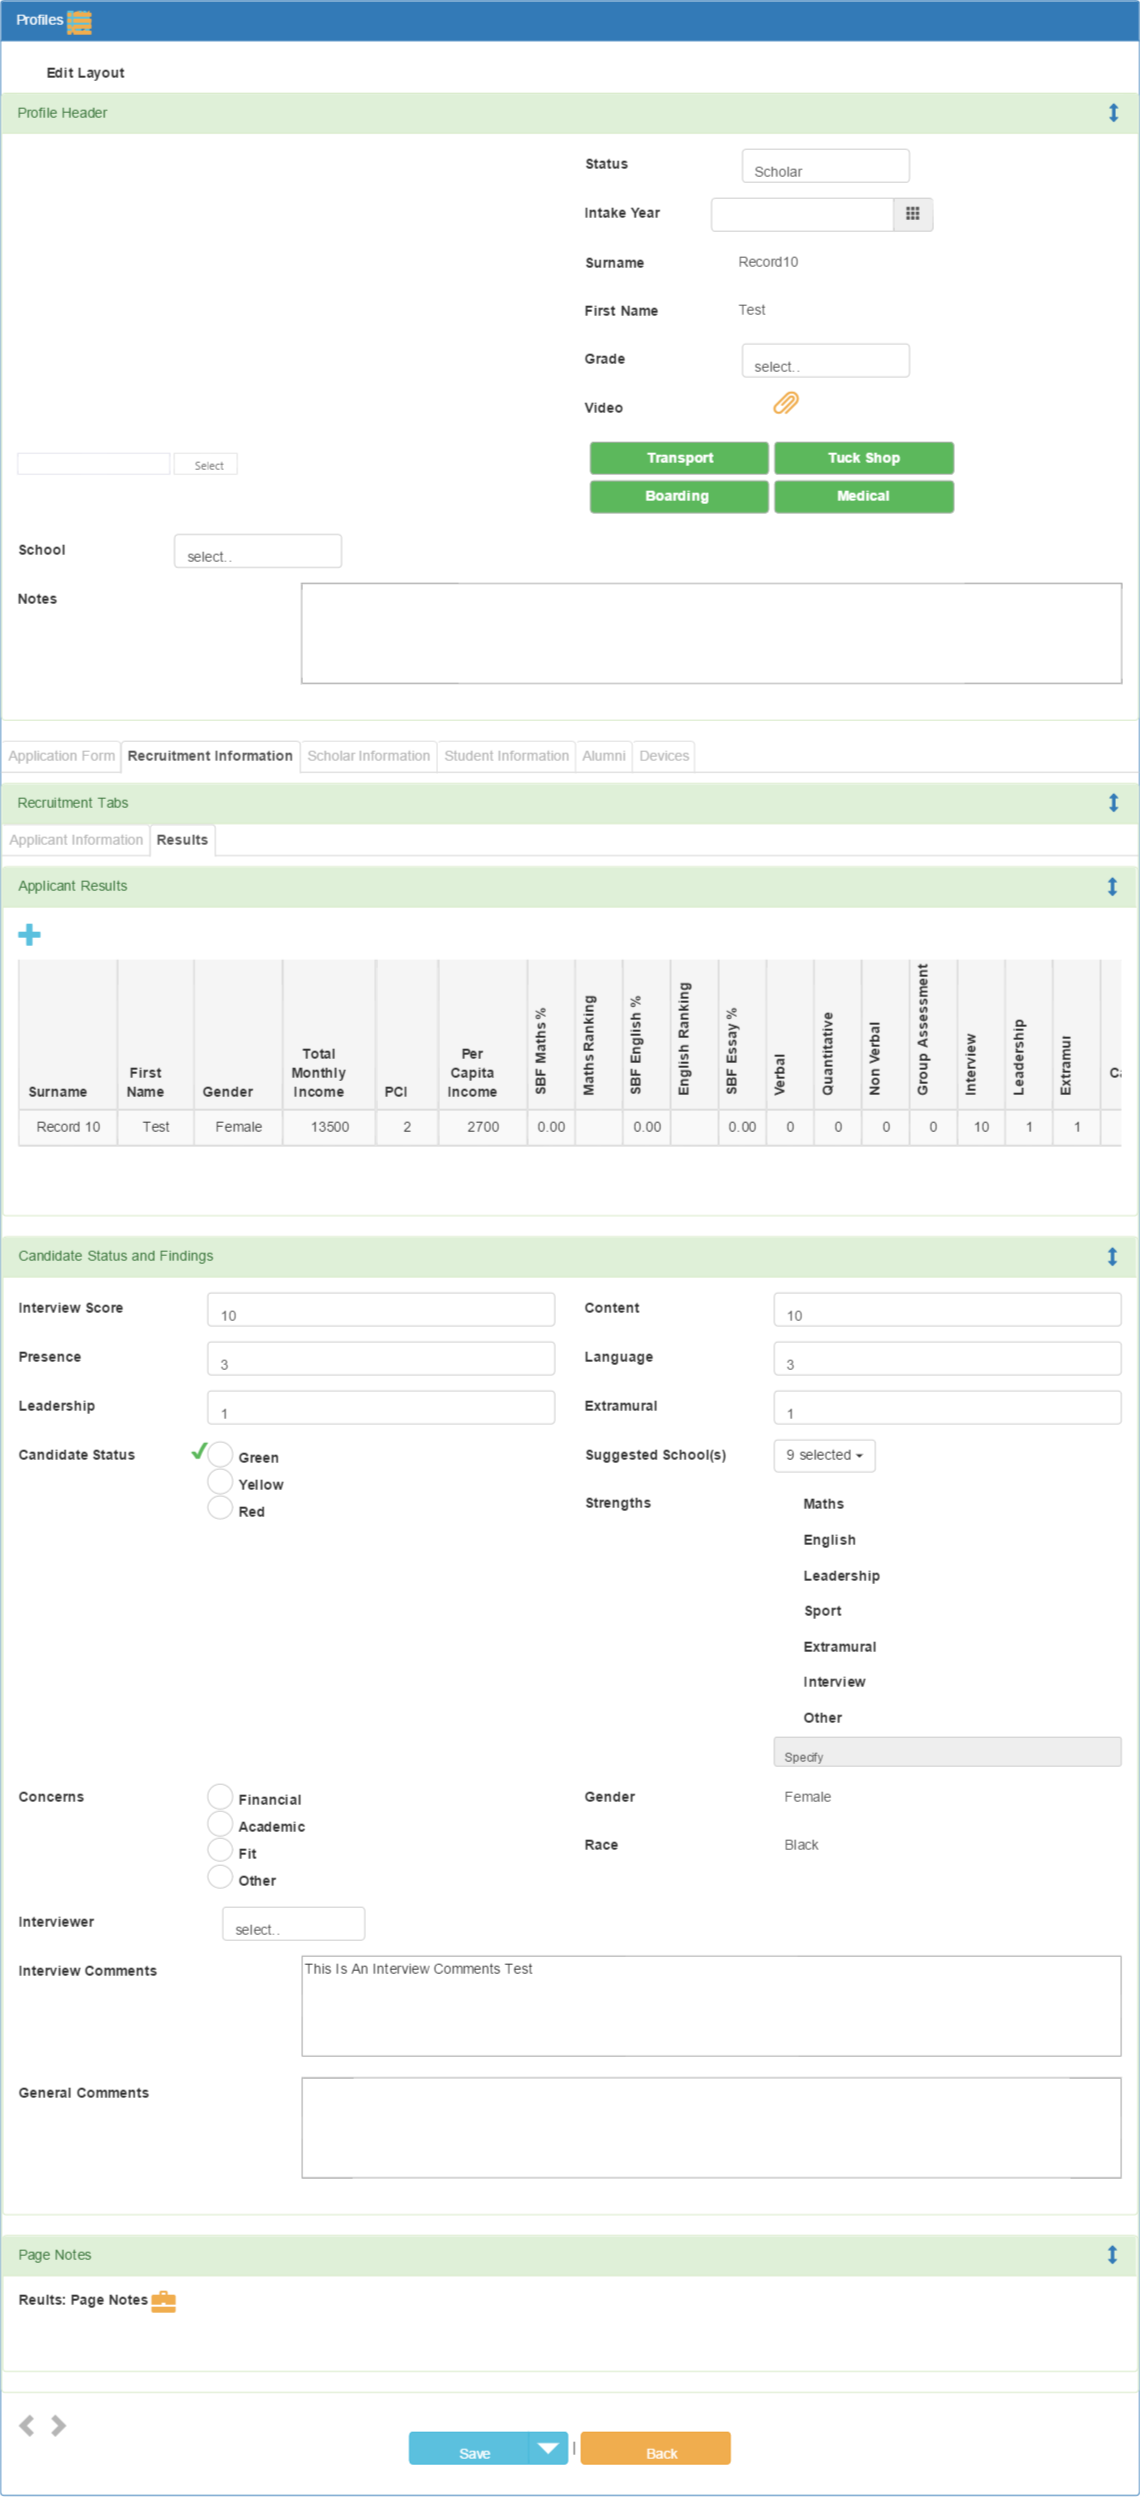This screenshot has width=1140, height=2516.
Task: Click the Specify strengths field
Action: (947, 1752)
